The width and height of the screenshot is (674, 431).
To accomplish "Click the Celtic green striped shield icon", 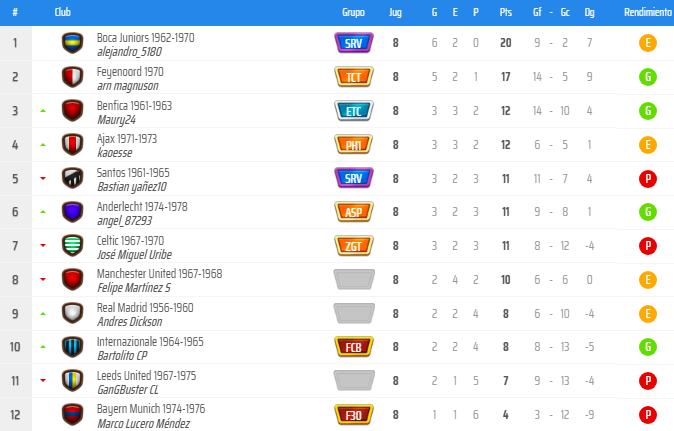I will 72,246.
